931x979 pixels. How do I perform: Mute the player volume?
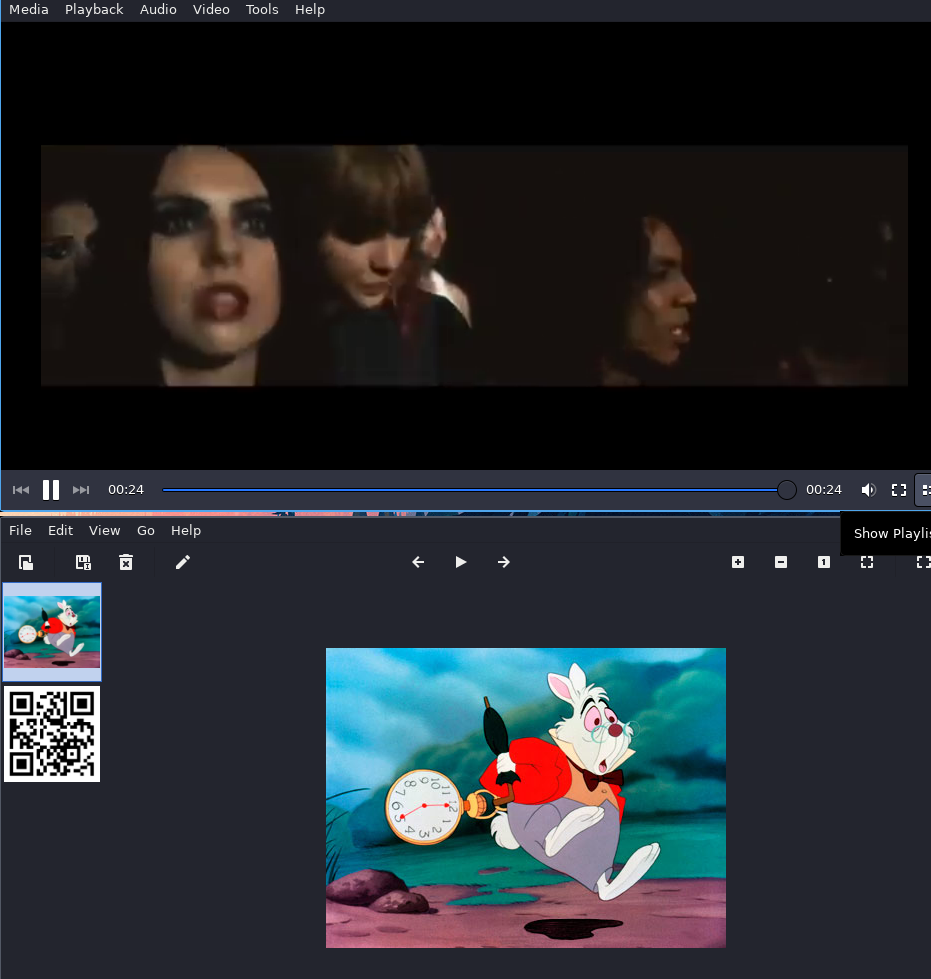pyautogui.click(x=868, y=490)
